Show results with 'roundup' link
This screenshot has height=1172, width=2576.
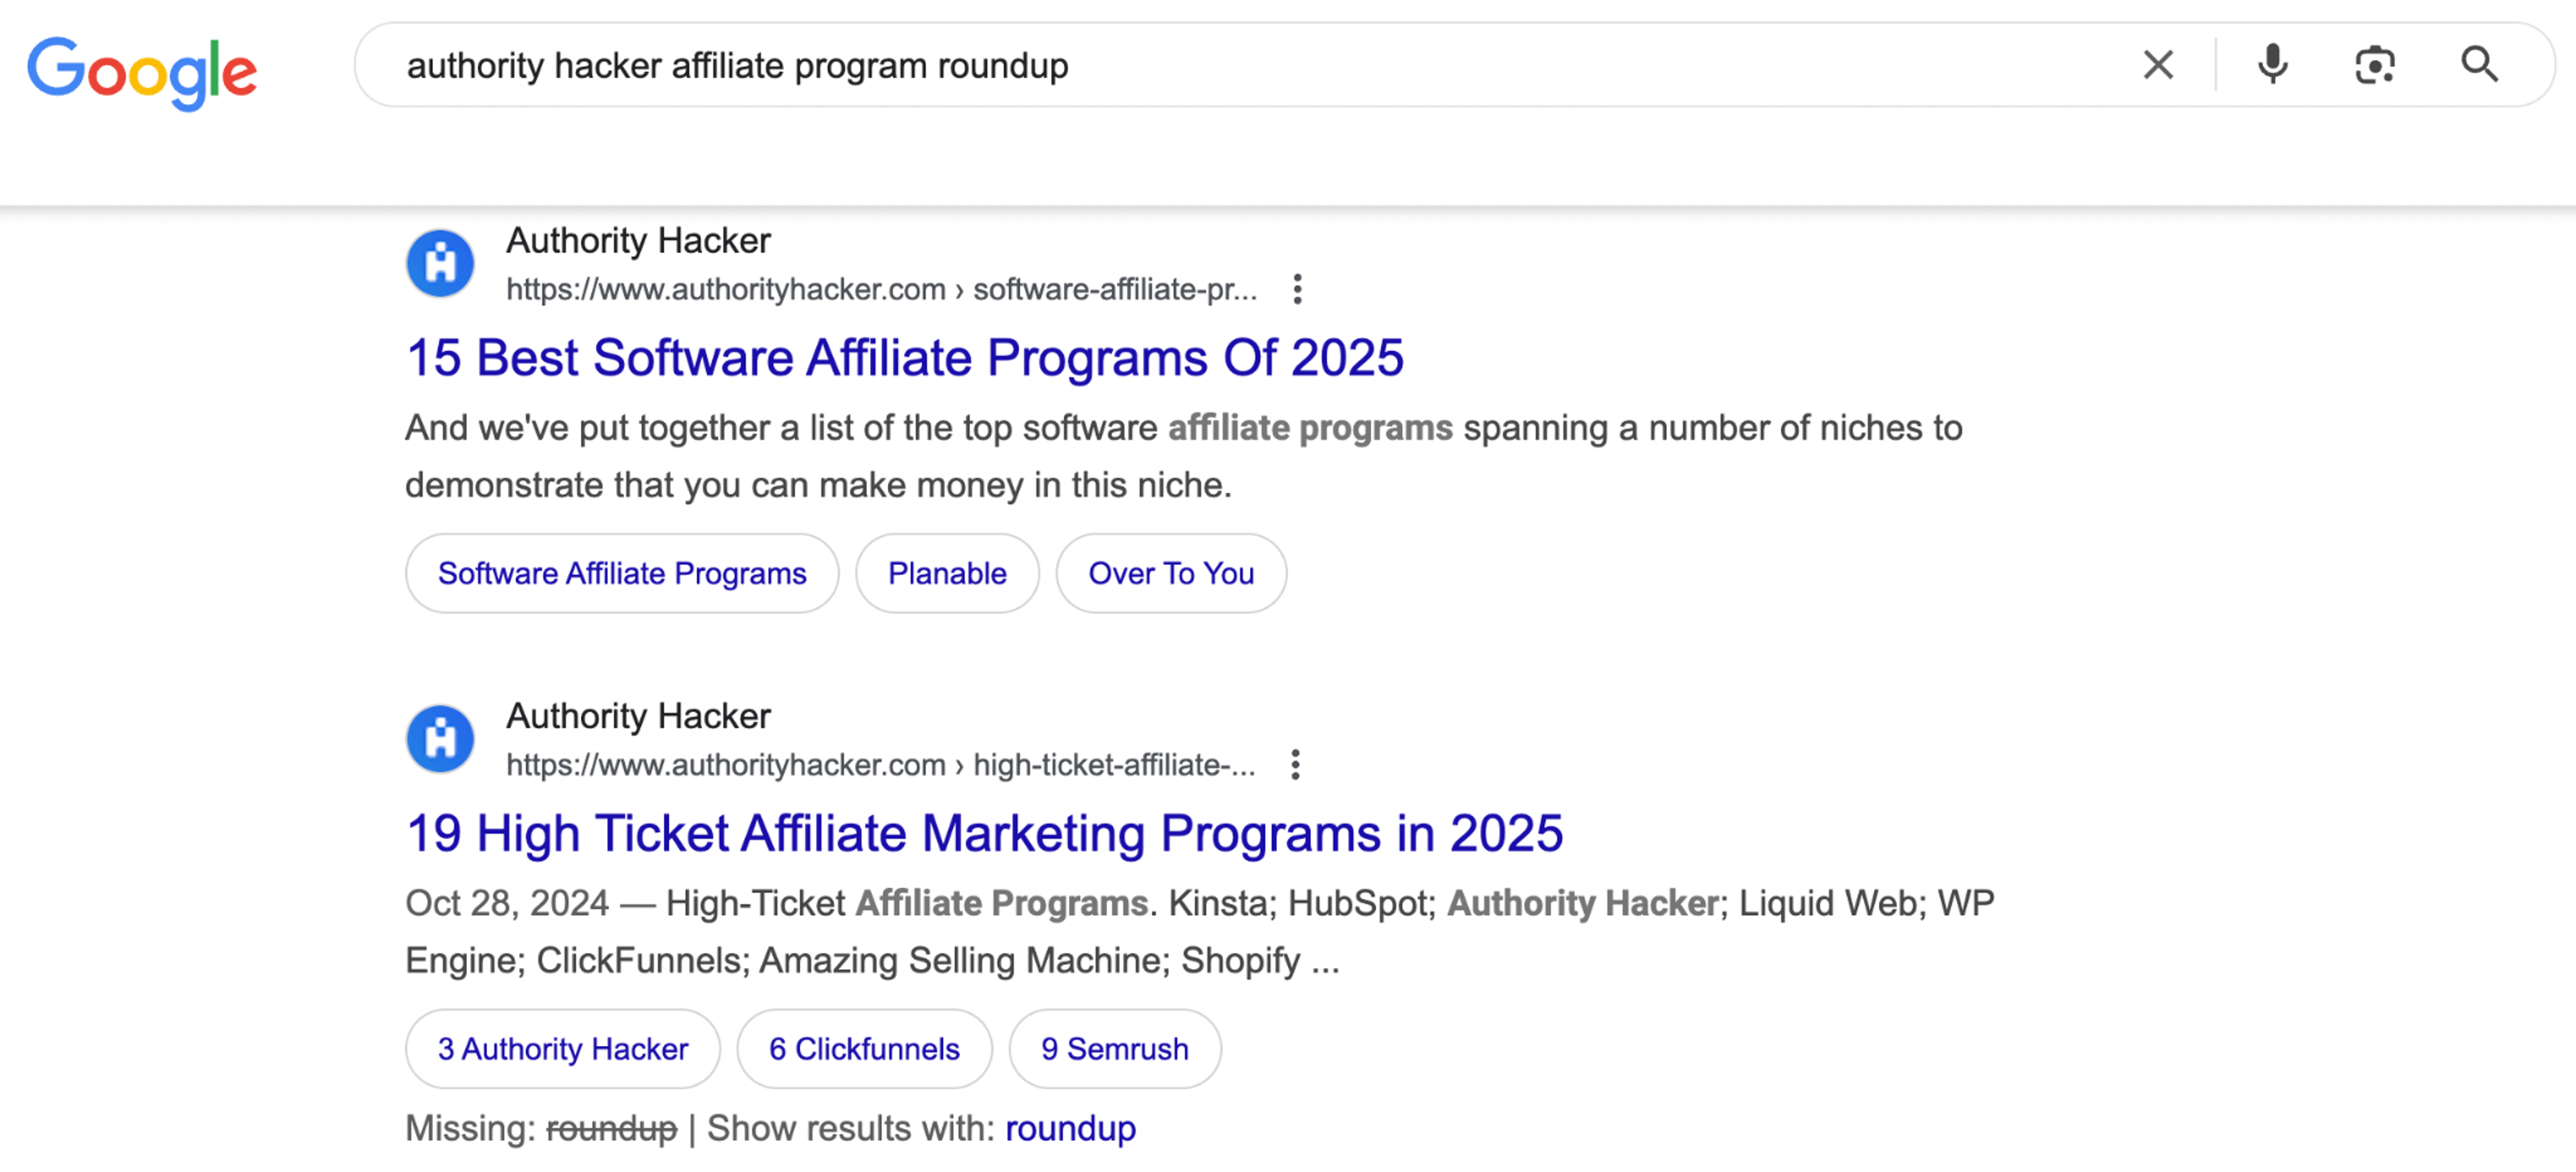[x=1070, y=1128]
